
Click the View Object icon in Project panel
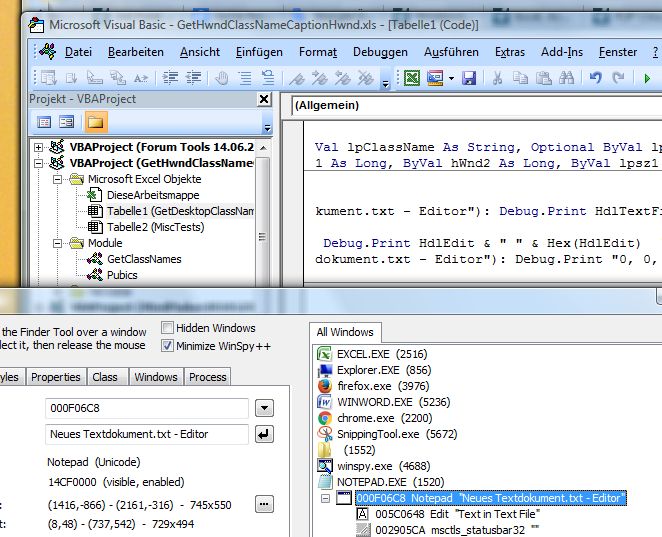[x=66, y=122]
